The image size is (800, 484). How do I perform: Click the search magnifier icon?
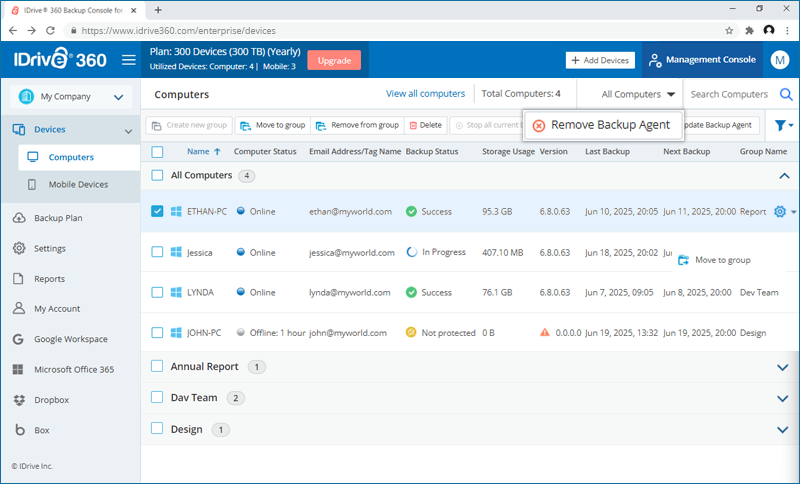(786, 95)
